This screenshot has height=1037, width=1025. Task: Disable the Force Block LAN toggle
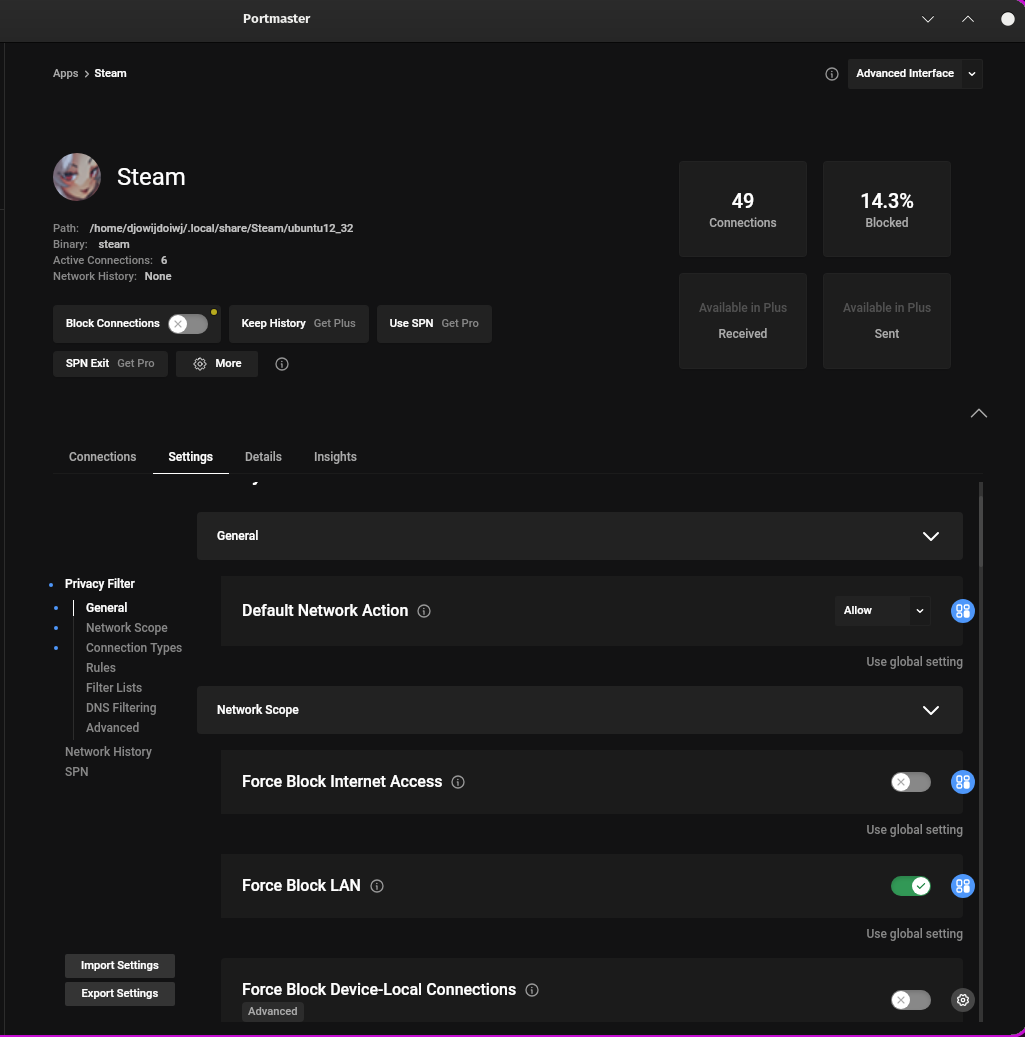[x=910, y=886]
